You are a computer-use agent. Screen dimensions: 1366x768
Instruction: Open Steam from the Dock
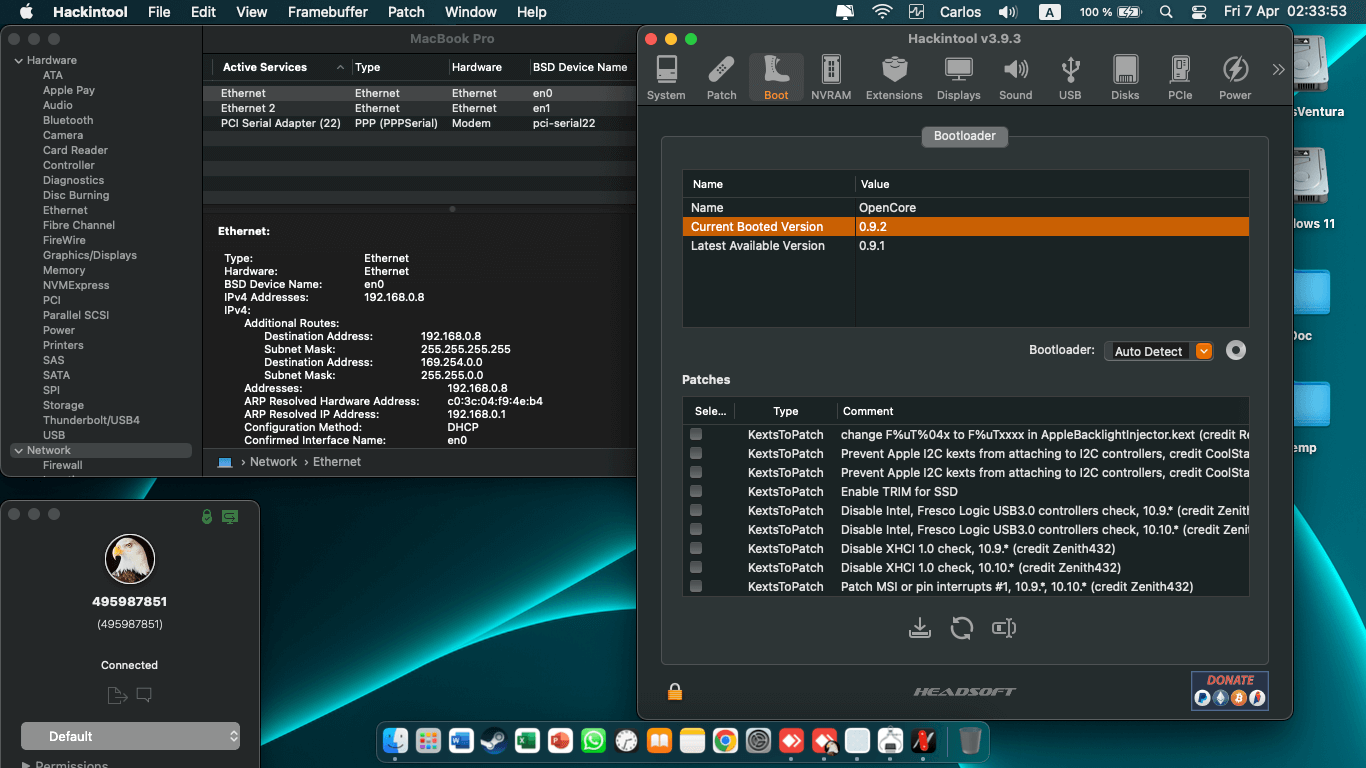click(494, 741)
